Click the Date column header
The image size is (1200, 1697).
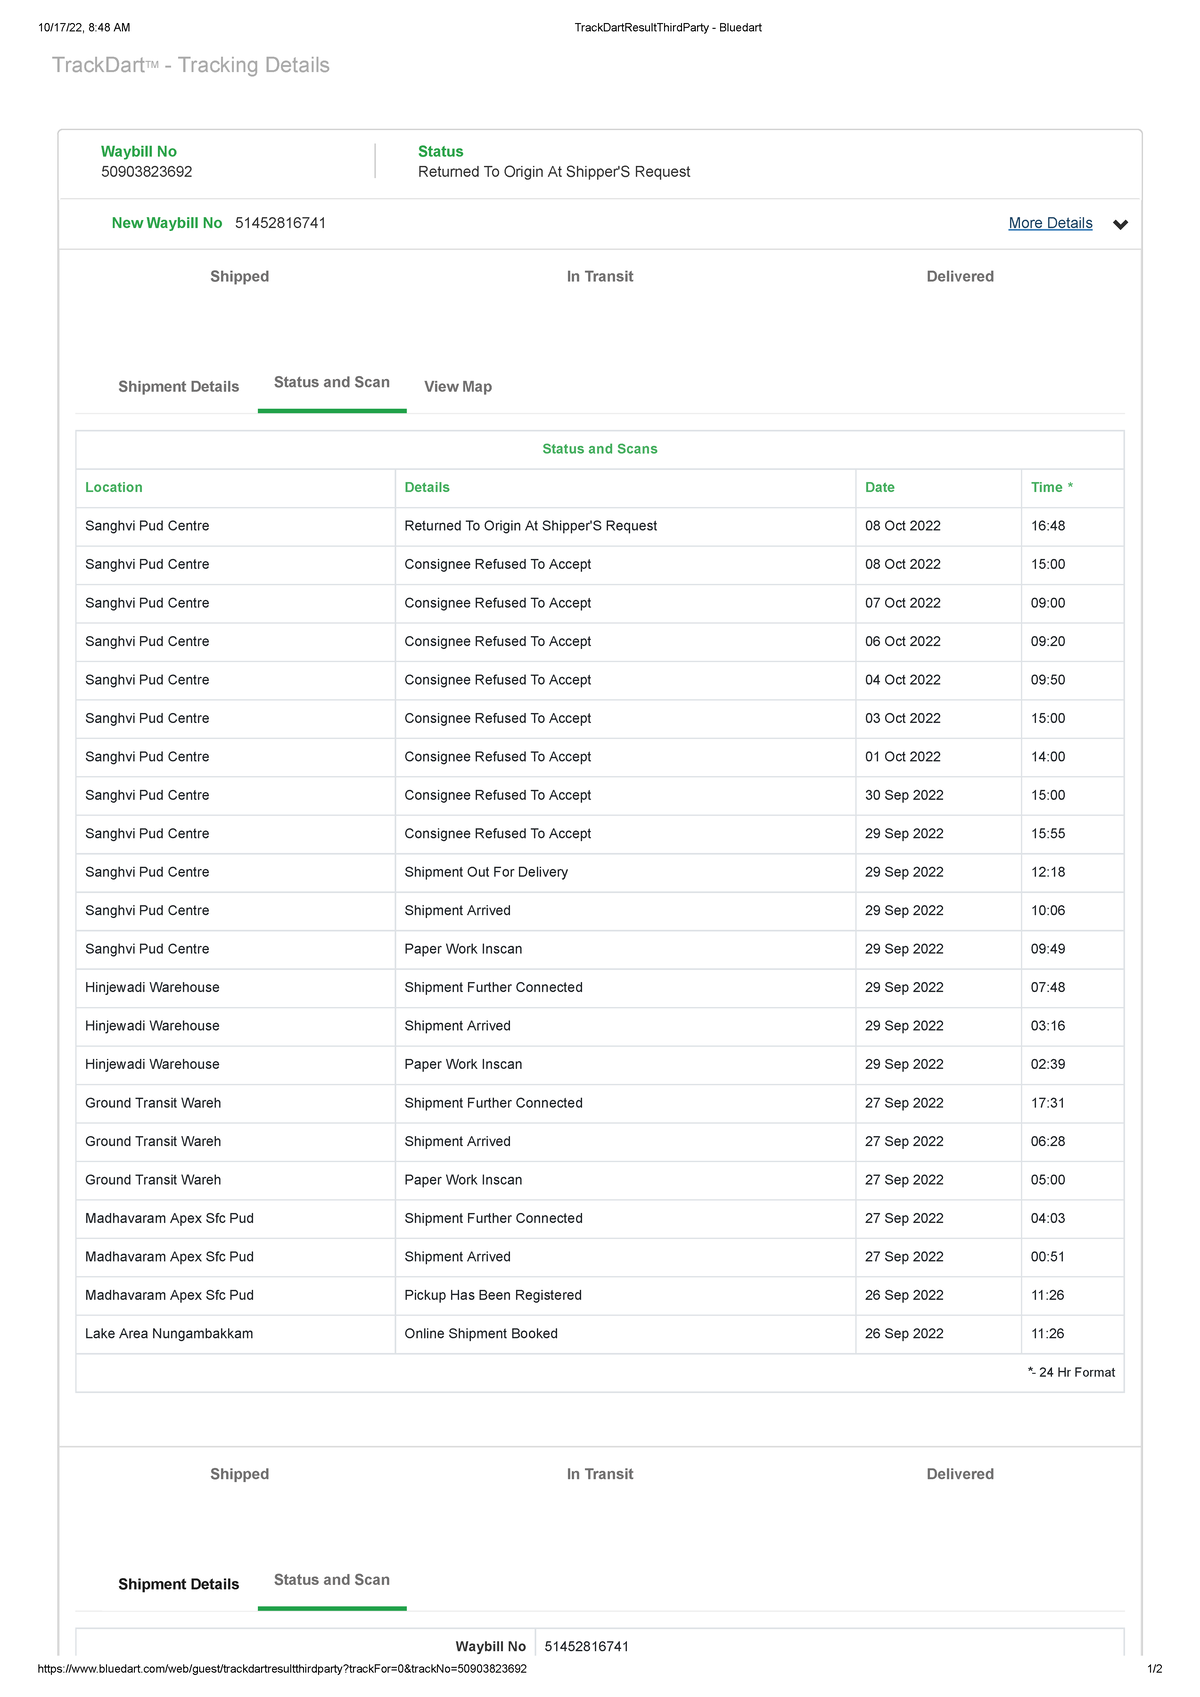pyautogui.click(x=880, y=487)
